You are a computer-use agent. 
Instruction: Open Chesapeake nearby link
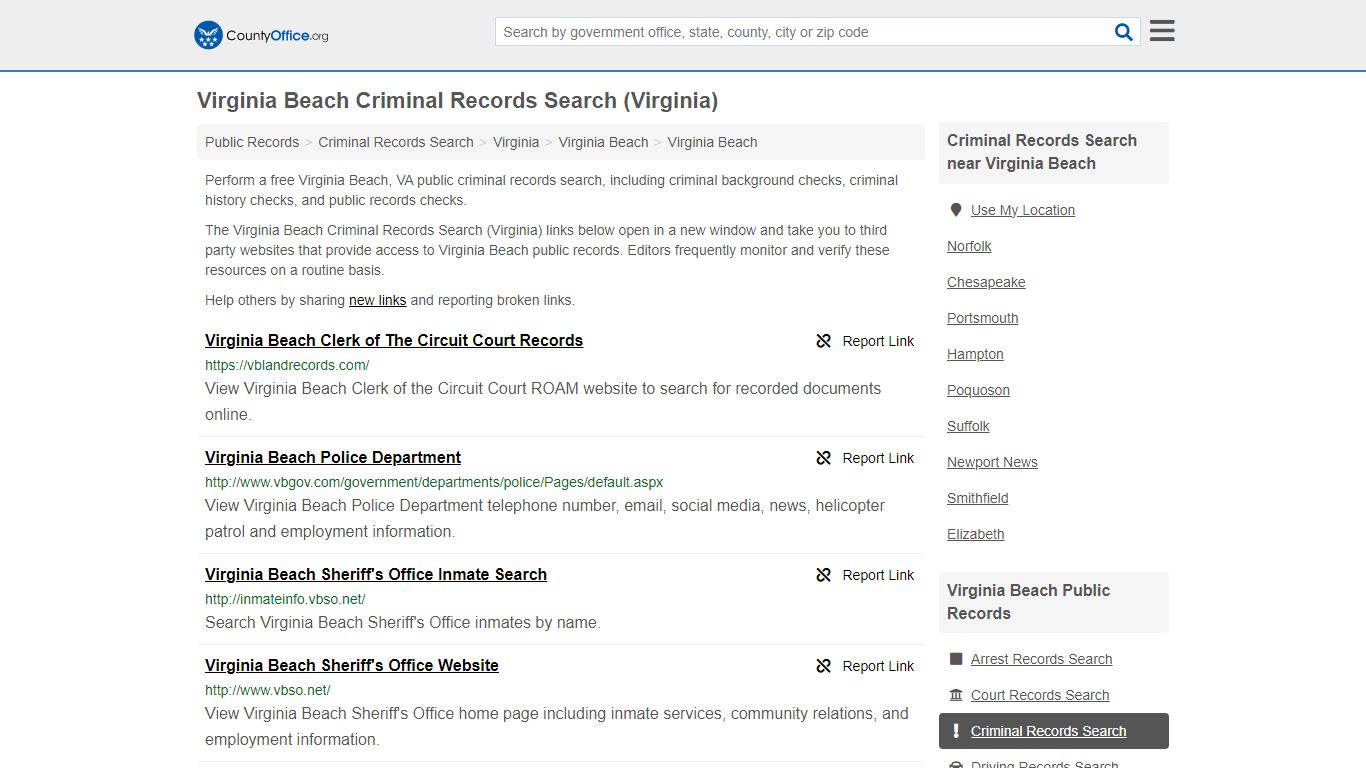986,282
